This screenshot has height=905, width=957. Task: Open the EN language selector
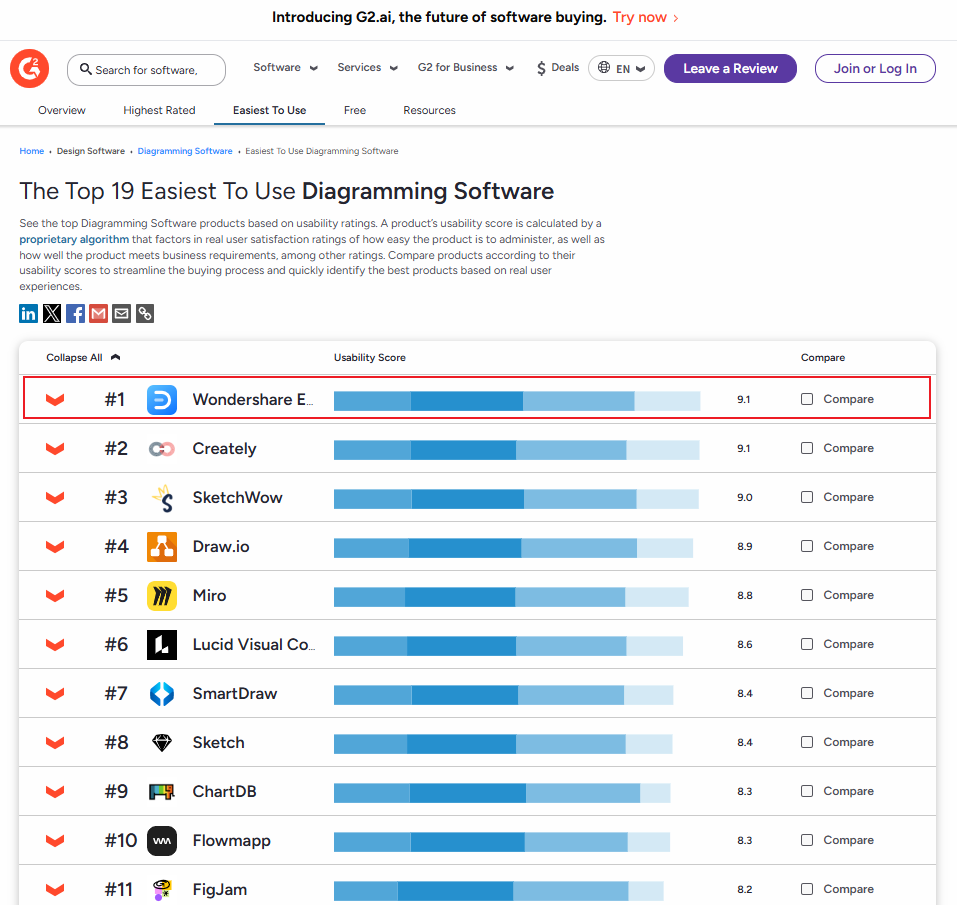(x=621, y=69)
